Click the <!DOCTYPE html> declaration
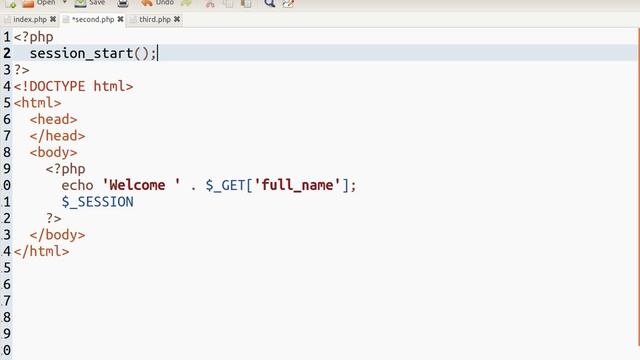 [x=73, y=86]
